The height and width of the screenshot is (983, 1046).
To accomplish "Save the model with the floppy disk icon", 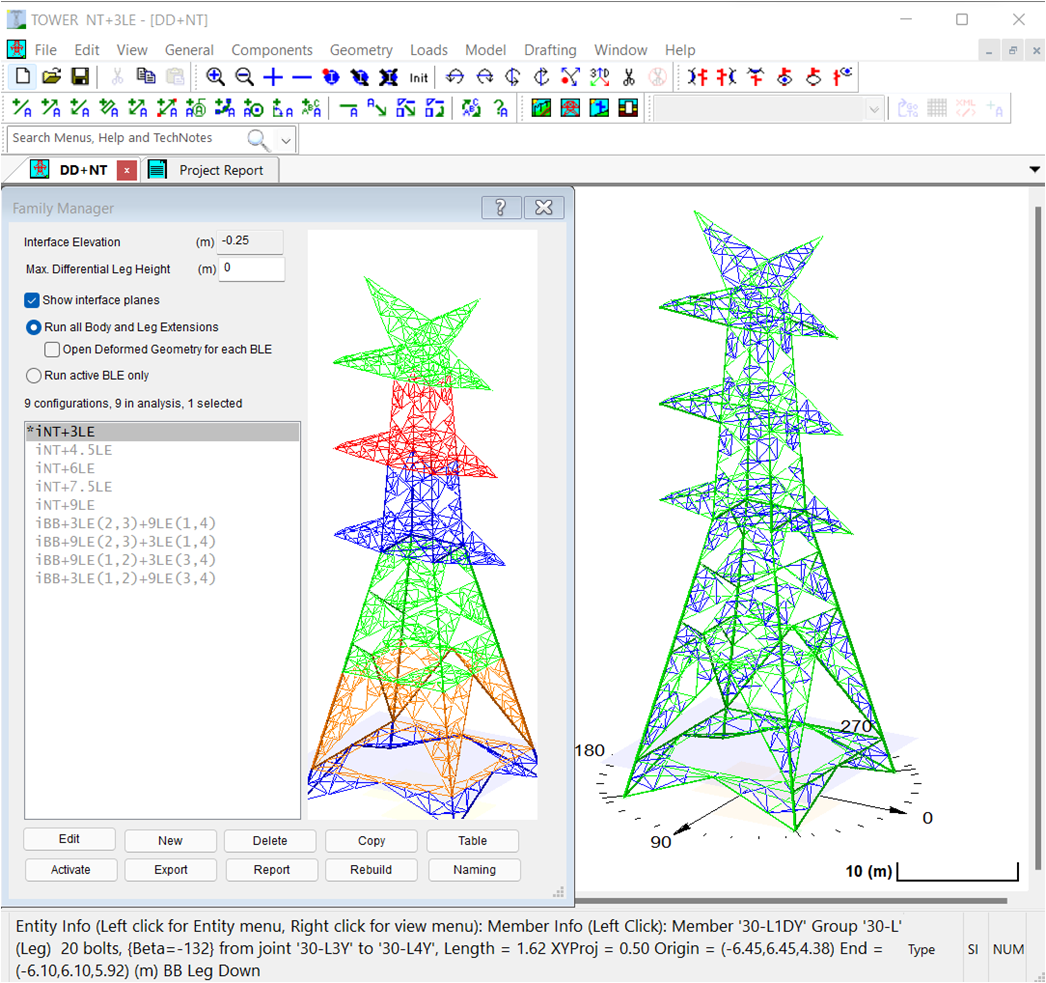I will 80,77.
